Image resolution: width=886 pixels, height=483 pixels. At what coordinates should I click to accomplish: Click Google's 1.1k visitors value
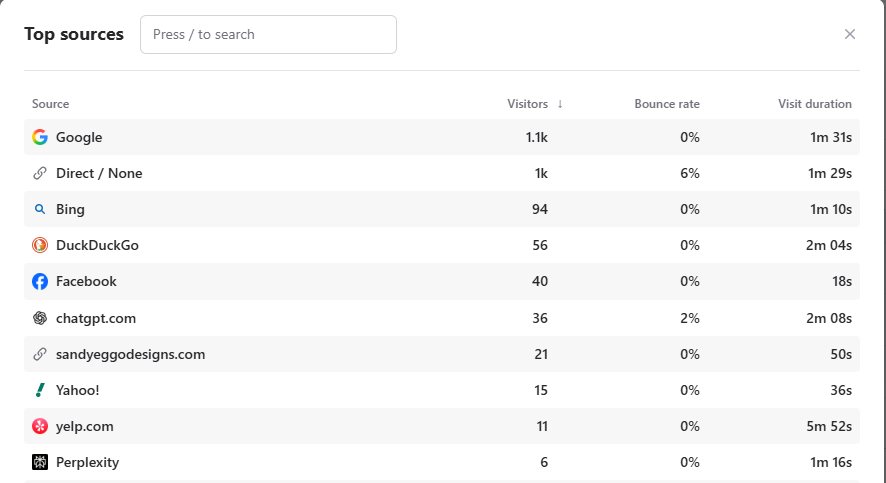pyautogui.click(x=536, y=137)
